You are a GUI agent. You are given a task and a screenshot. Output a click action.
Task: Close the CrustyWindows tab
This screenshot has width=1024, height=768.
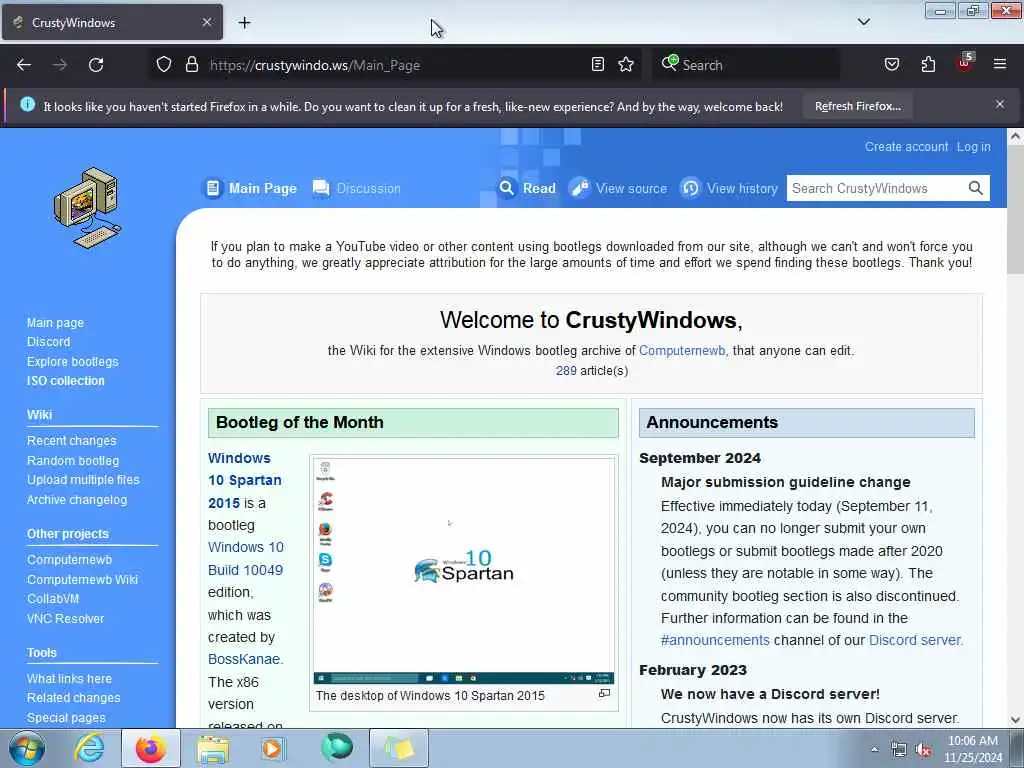click(x=207, y=22)
